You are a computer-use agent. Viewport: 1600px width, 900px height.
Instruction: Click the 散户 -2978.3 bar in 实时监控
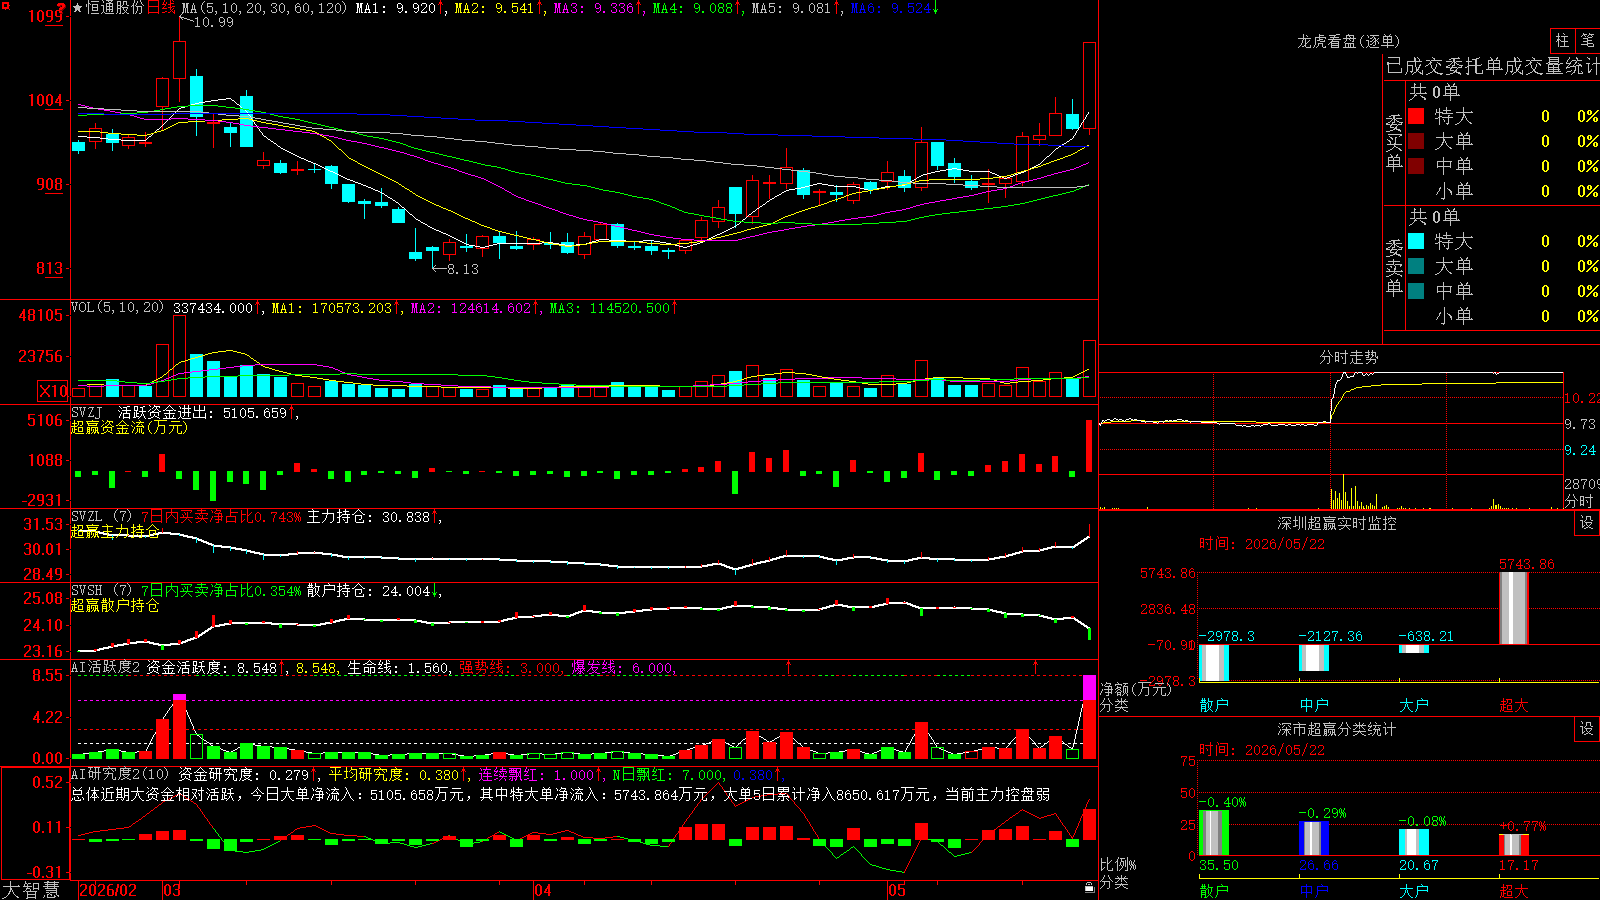click(x=1214, y=663)
